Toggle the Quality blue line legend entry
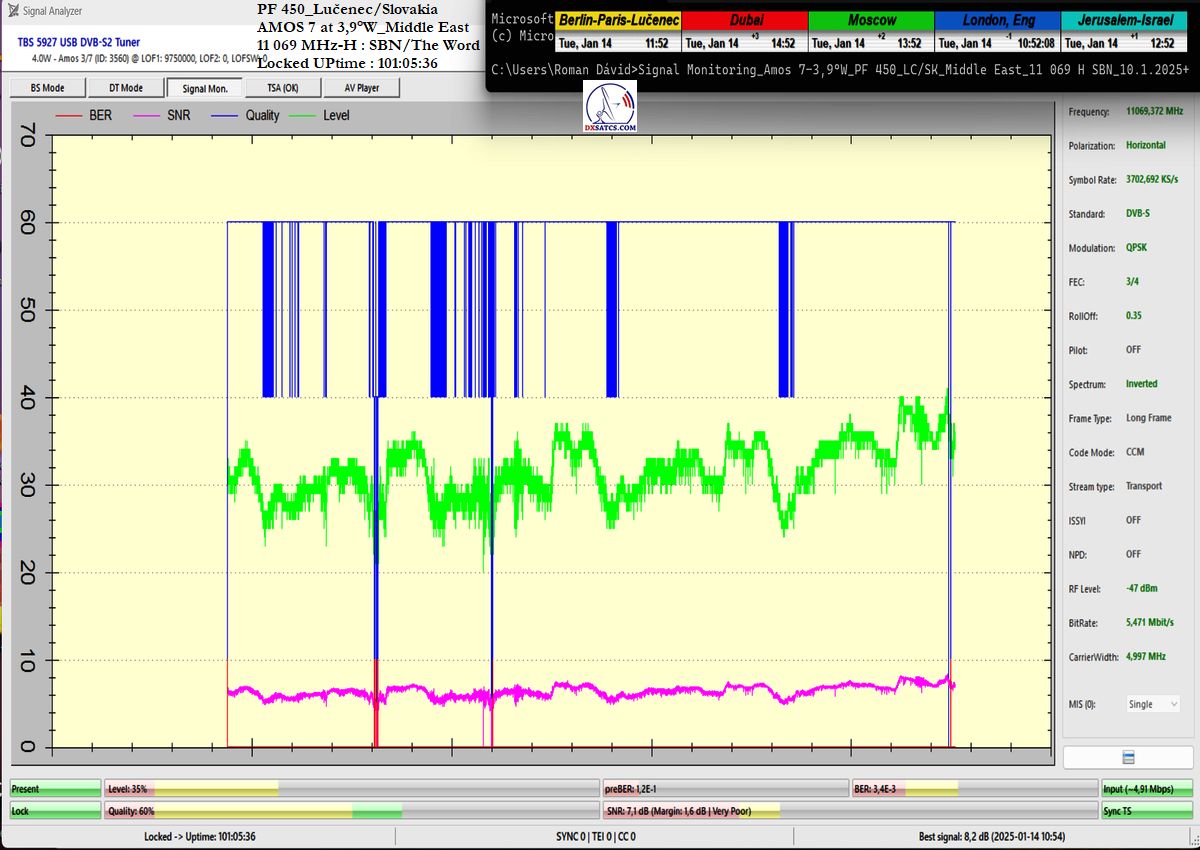Screen dimensions: 1200x850 (x=246, y=116)
